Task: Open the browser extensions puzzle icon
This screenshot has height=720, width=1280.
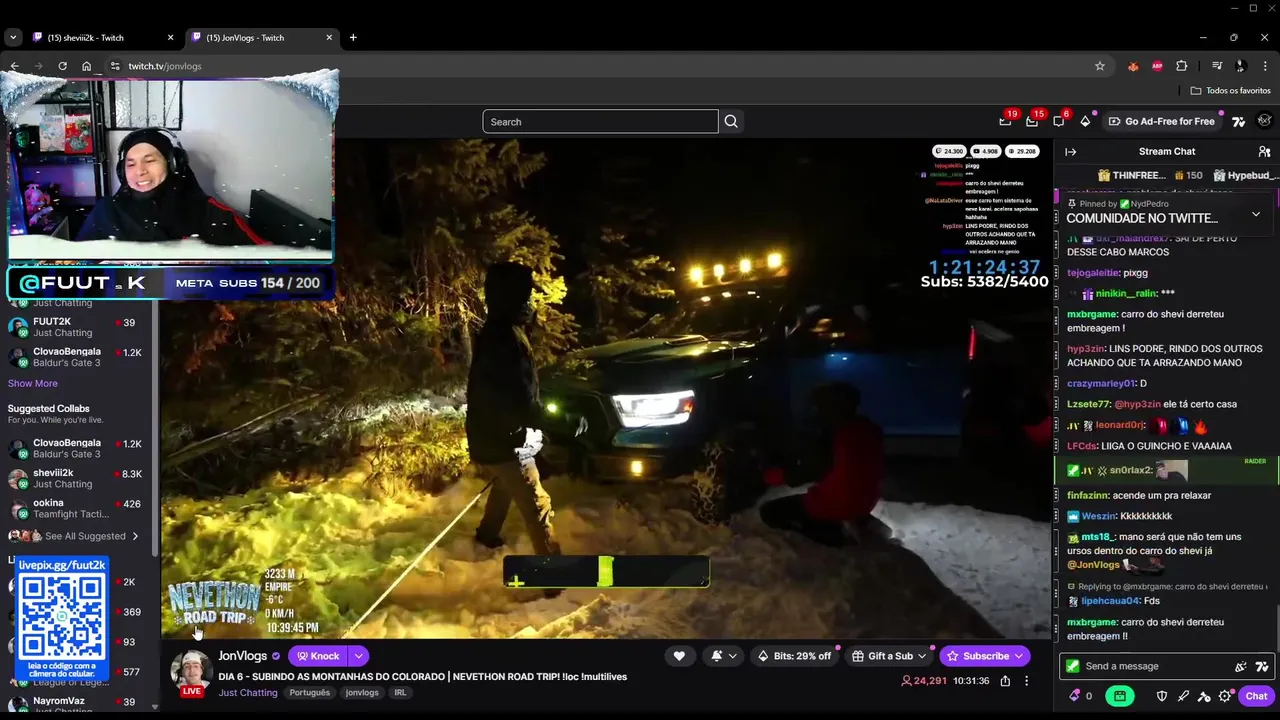Action: [1181, 66]
